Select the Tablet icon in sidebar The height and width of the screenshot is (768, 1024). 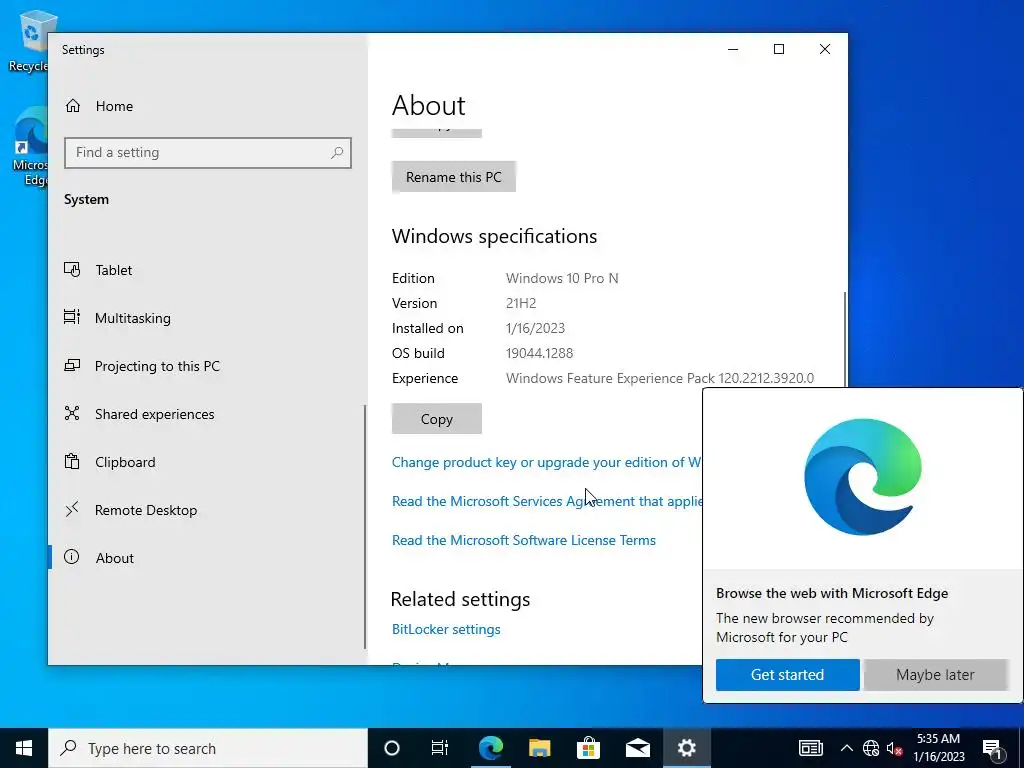pyautogui.click(x=72, y=270)
